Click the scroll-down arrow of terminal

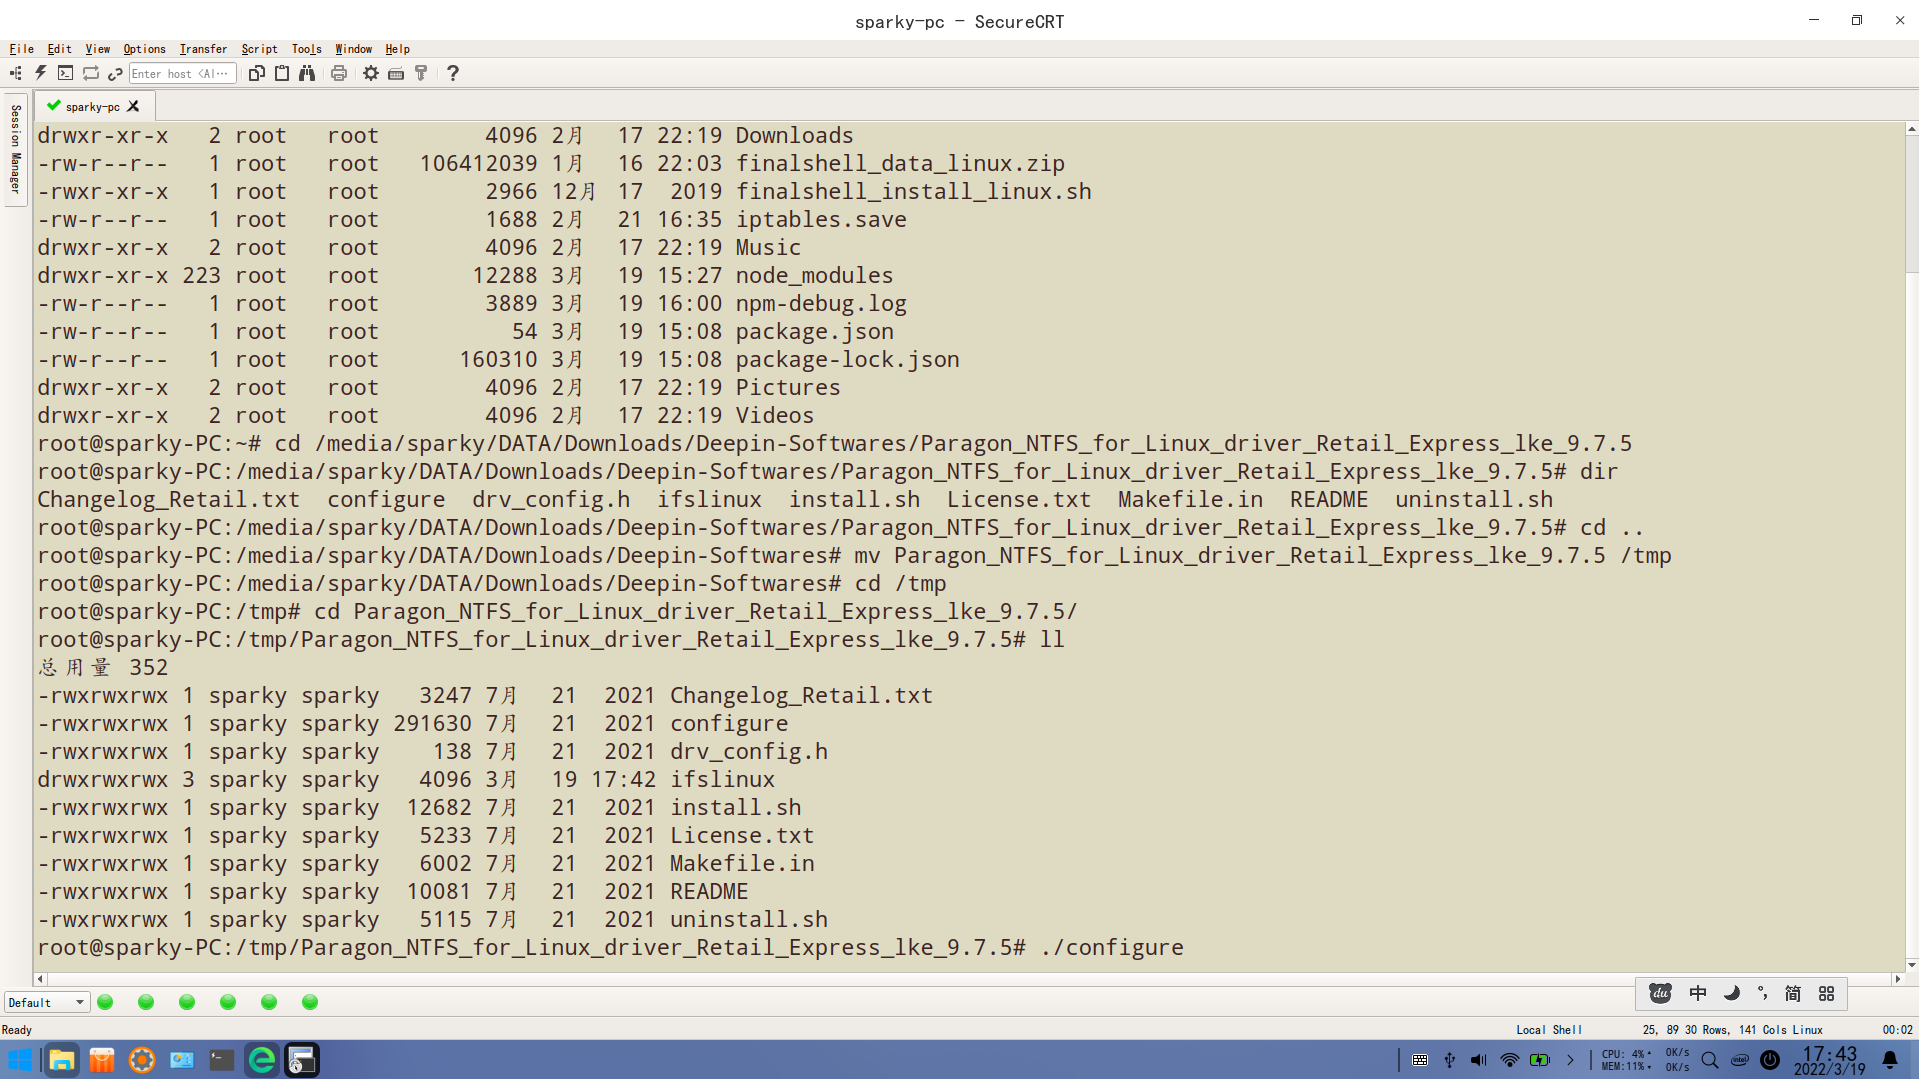tap(1911, 965)
